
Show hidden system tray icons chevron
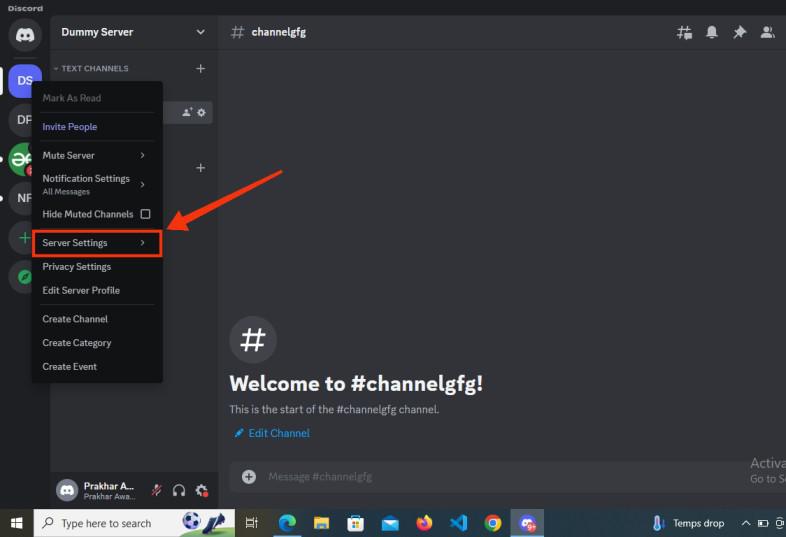[x=746, y=523]
